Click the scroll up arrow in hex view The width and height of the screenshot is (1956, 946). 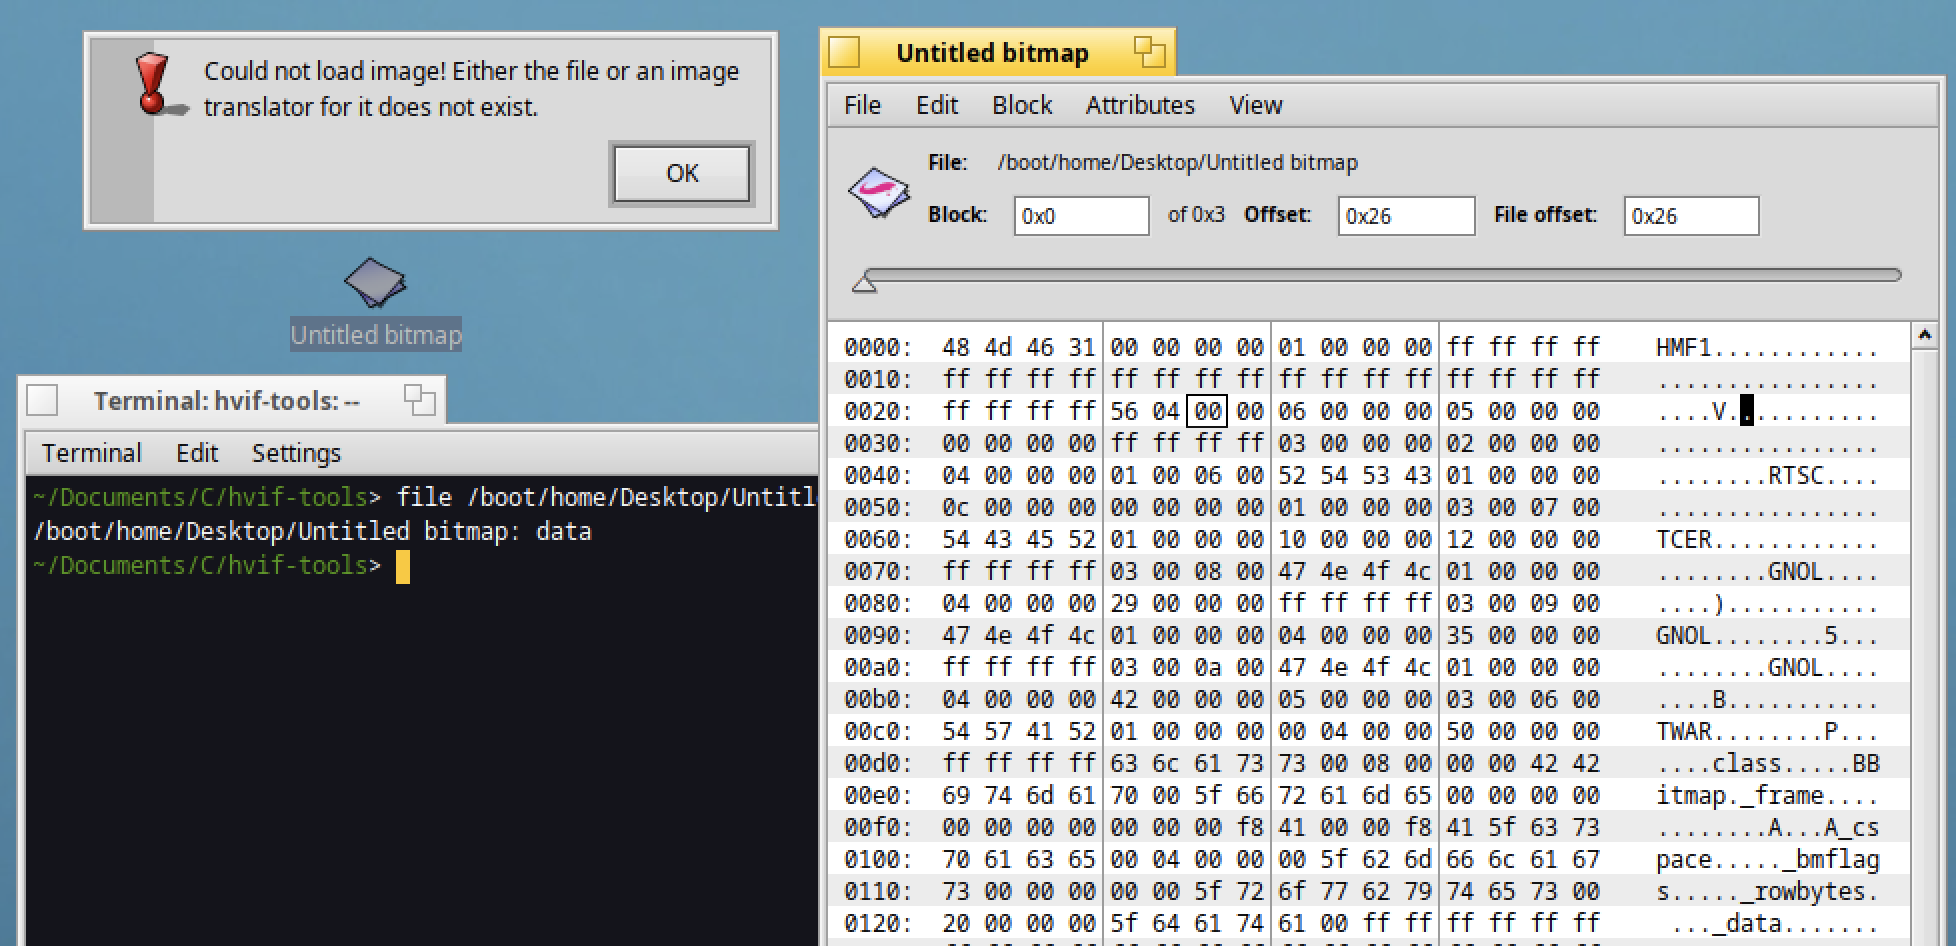pyautogui.click(x=1923, y=336)
